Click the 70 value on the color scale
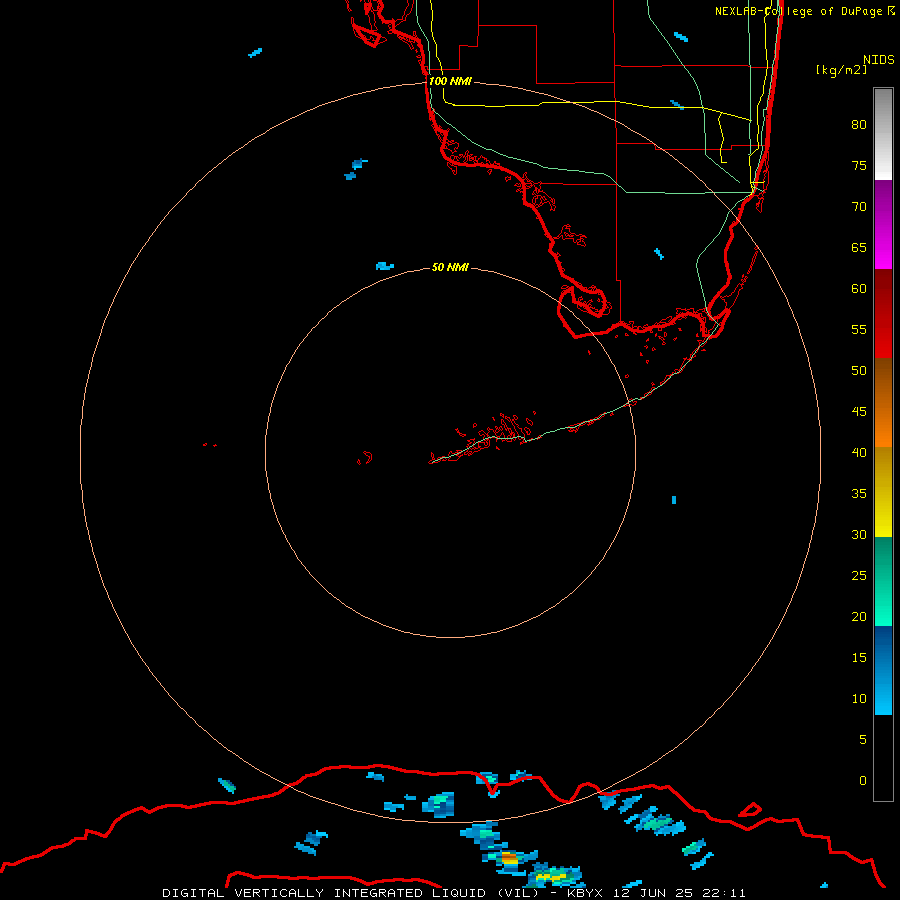 point(859,207)
